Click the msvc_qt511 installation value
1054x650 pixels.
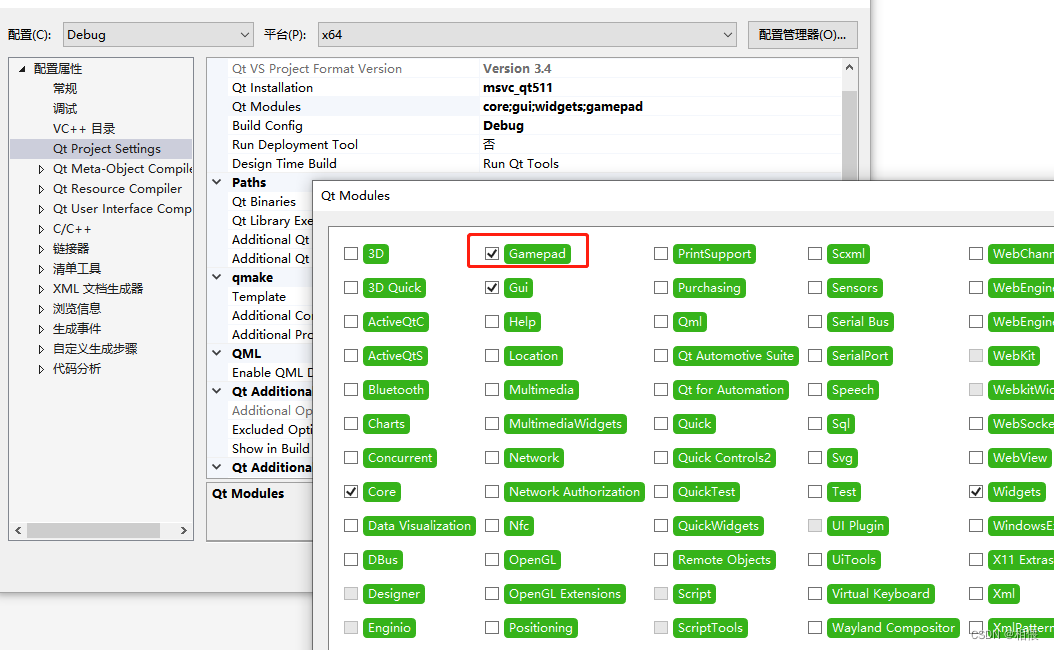tap(518, 87)
